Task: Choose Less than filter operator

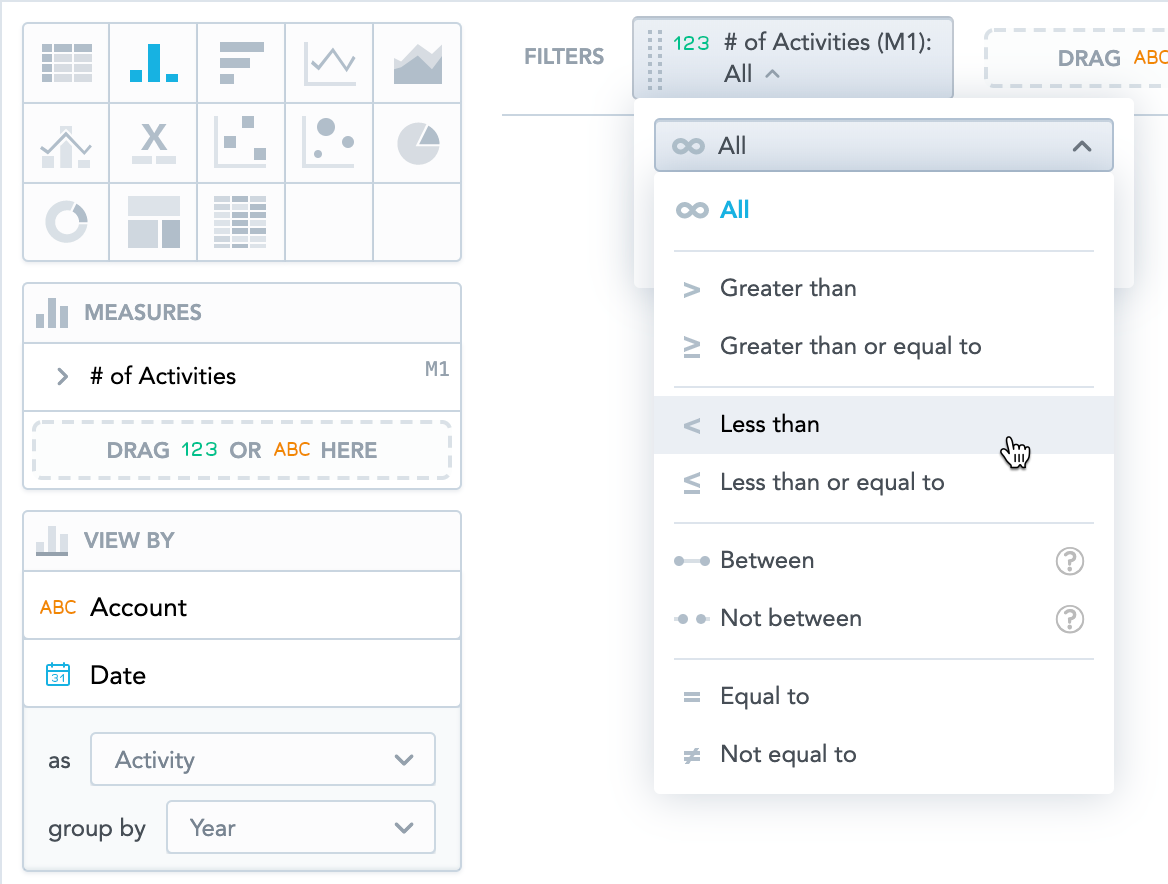Action: pos(883,424)
